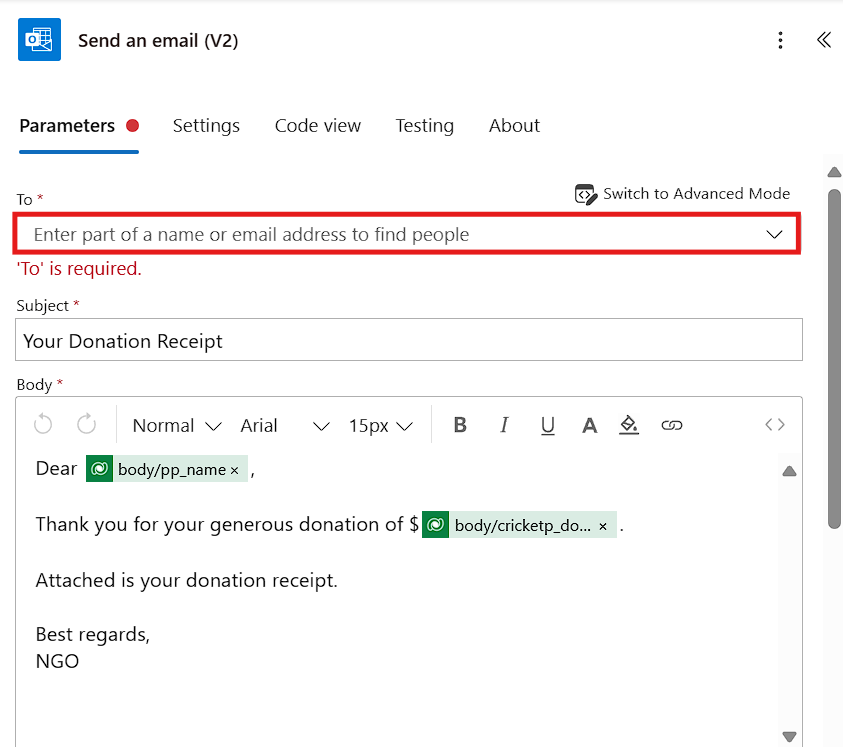Open the text color picker icon
The image size is (843, 747).
pyautogui.click(x=589, y=425)
